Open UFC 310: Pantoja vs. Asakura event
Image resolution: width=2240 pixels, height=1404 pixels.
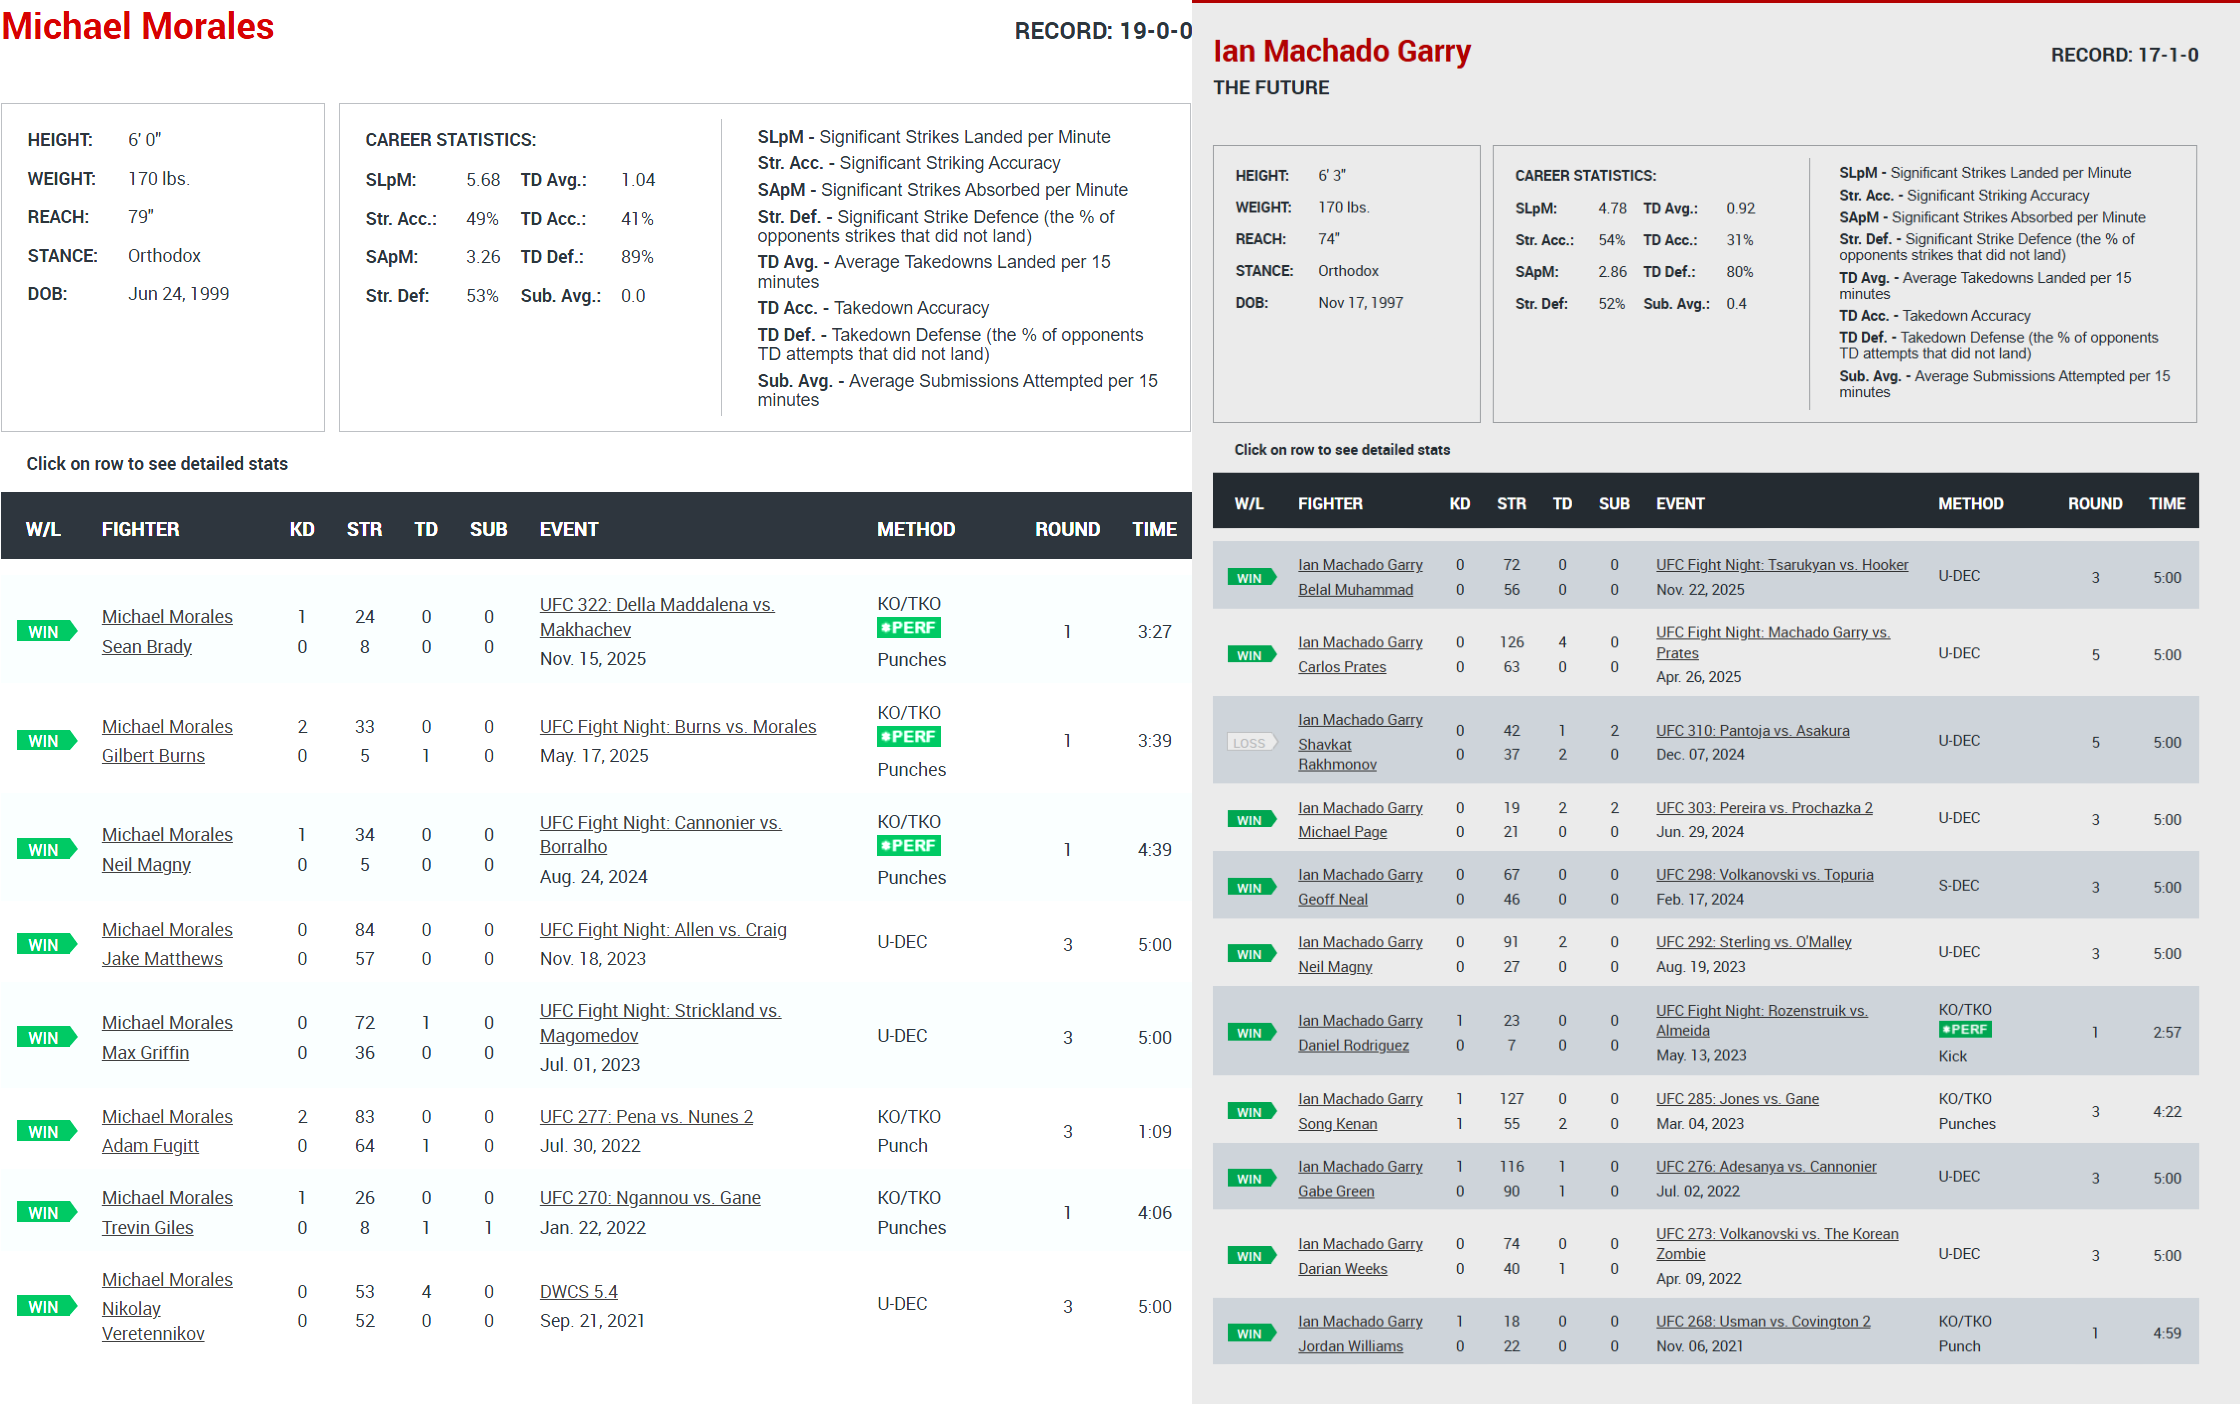1752,731
